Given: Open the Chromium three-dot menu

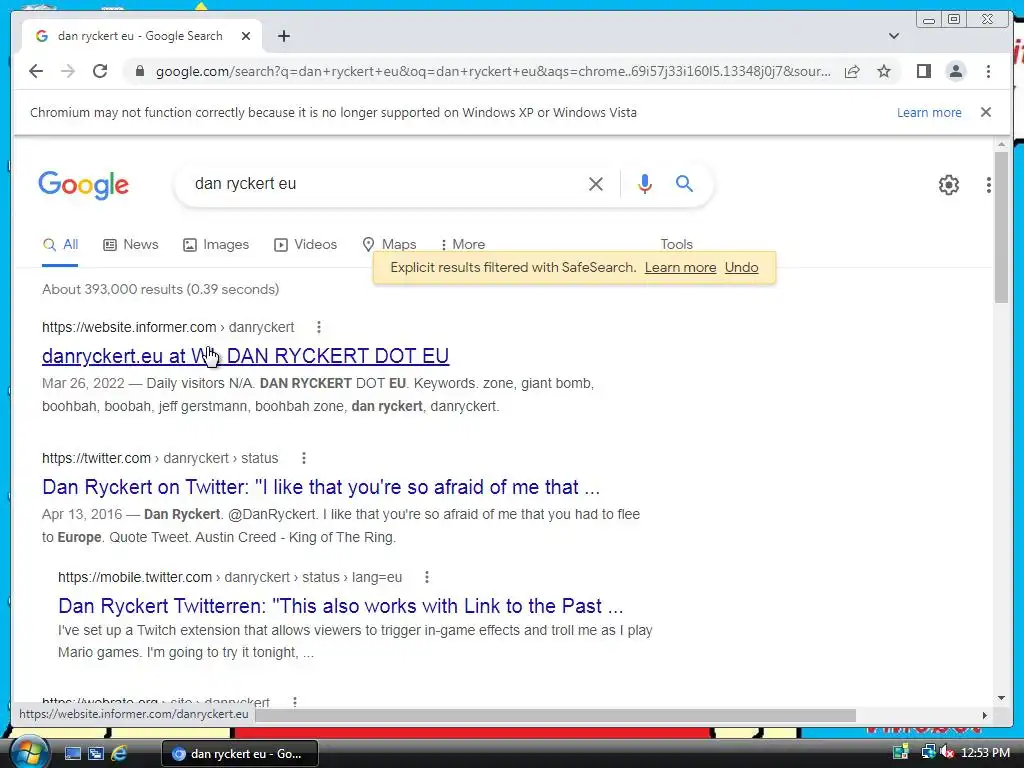Looking at the screenshot, I should point(988,71).
